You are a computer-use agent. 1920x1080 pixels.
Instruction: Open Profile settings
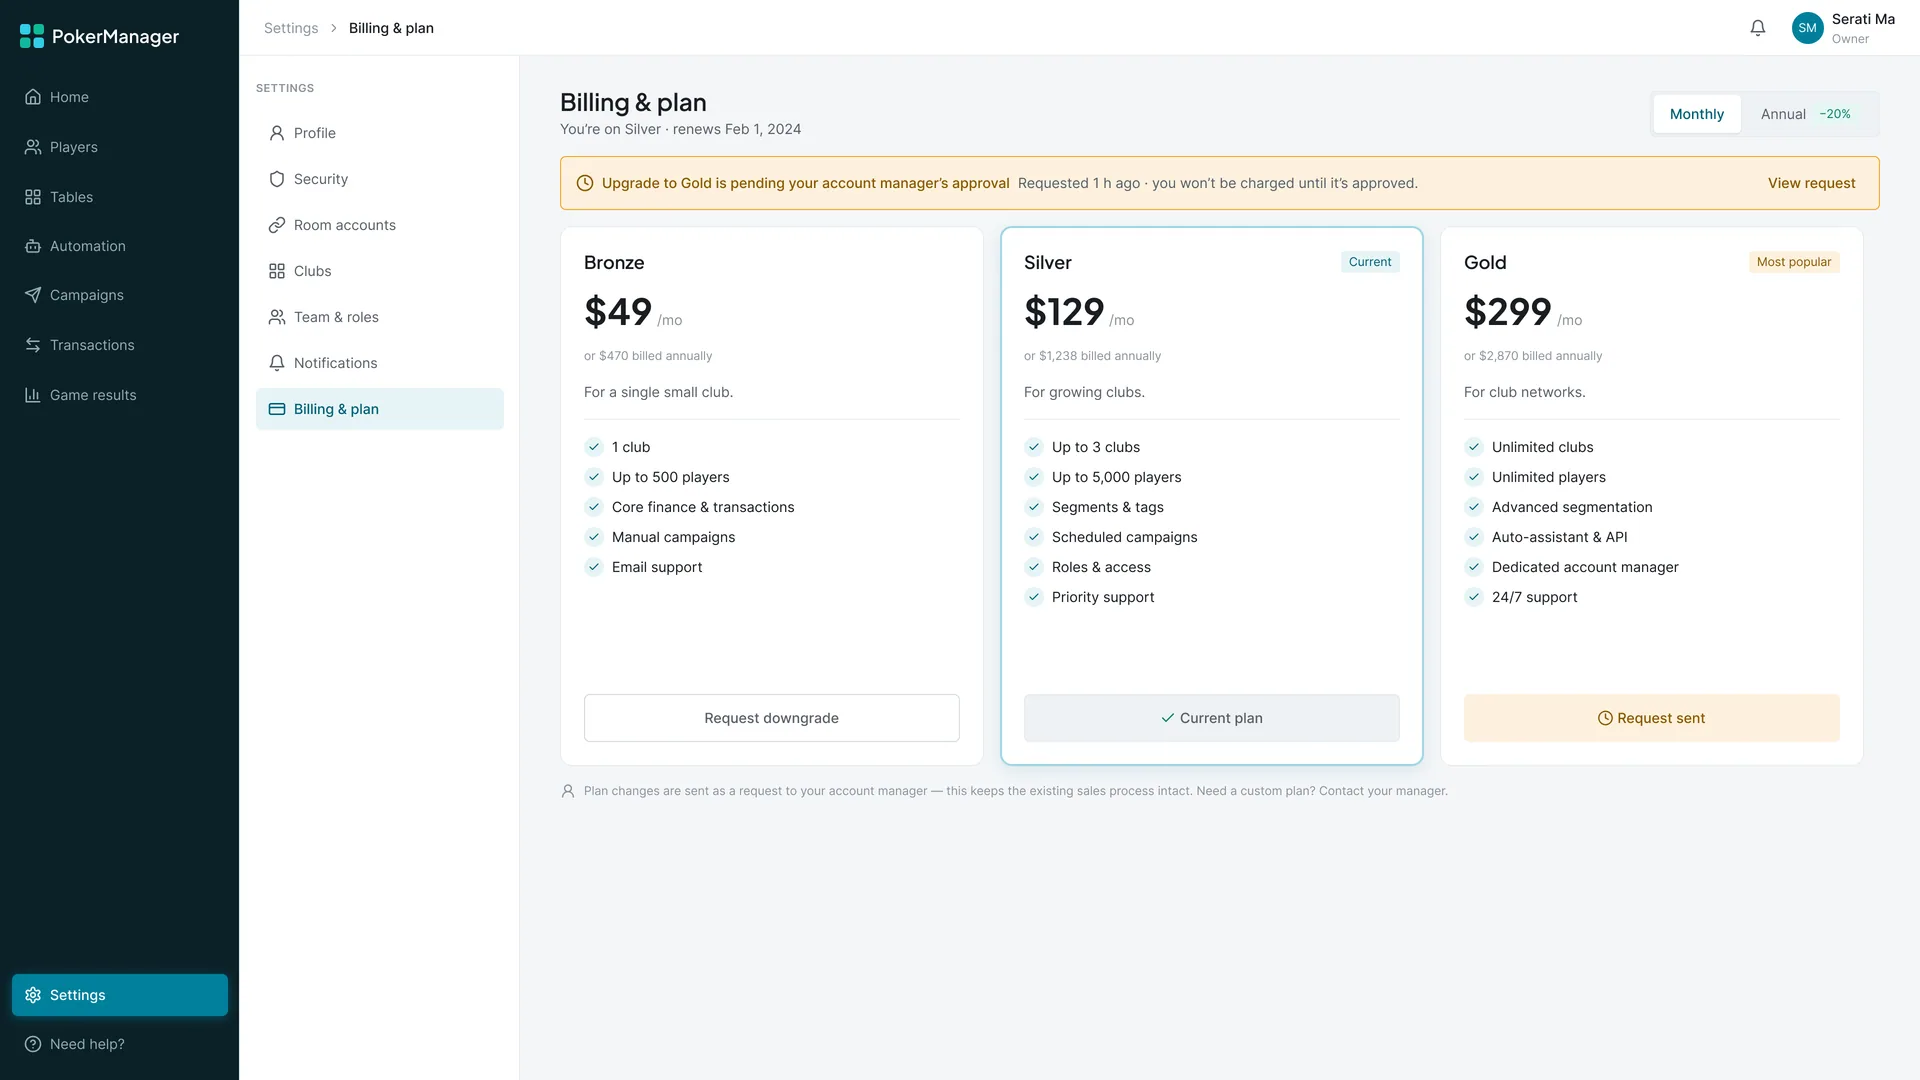(380, 133)
